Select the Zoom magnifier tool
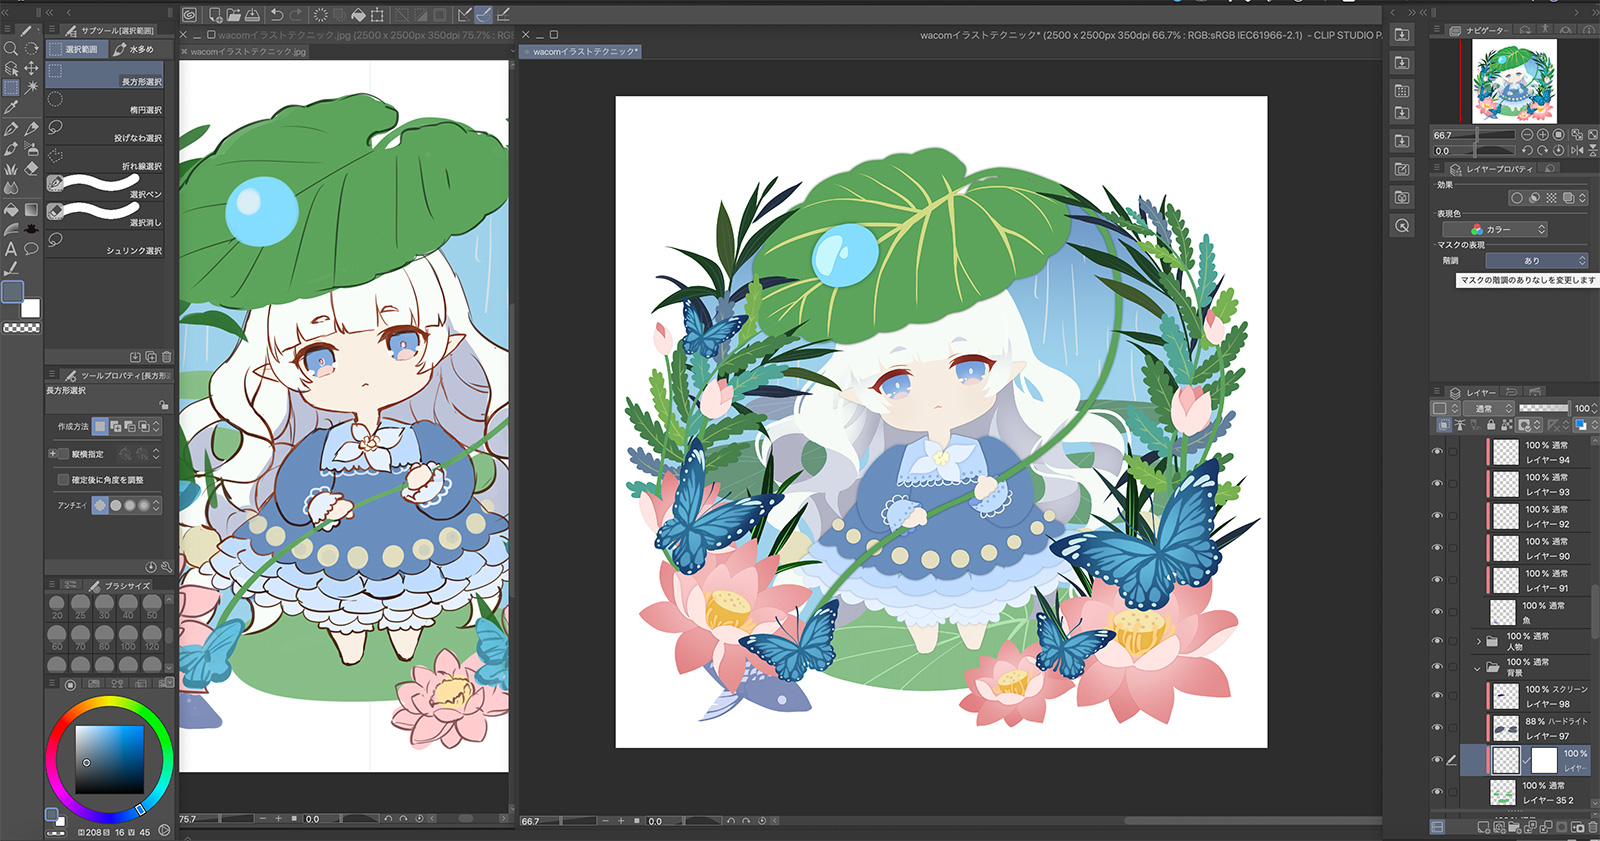The width and height of the screenshot is (1600, 841). [x=11, y=48]
